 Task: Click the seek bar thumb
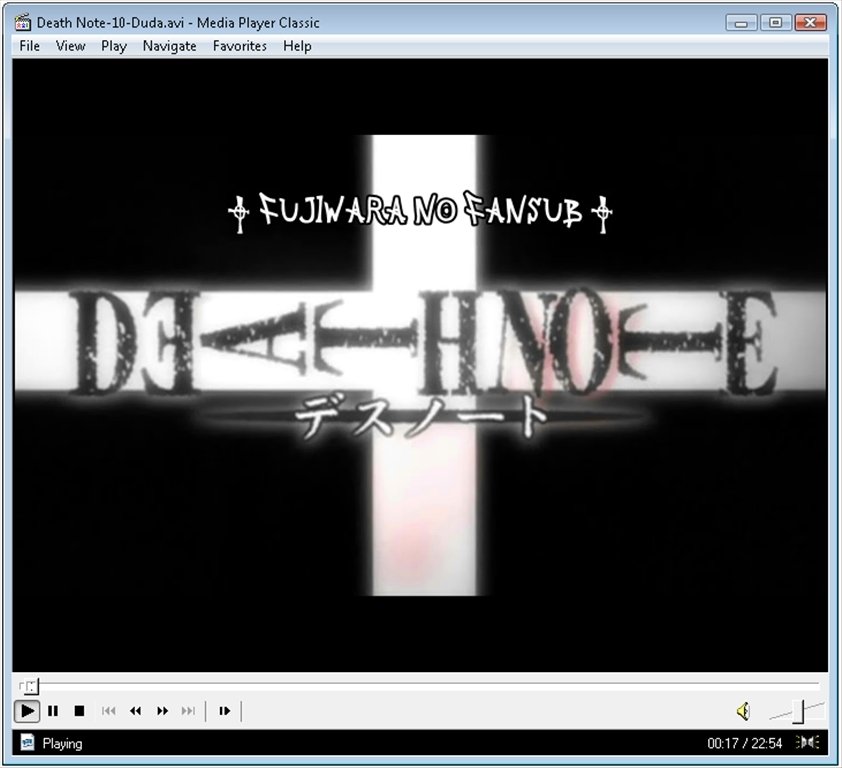click(x=32, y=686)
